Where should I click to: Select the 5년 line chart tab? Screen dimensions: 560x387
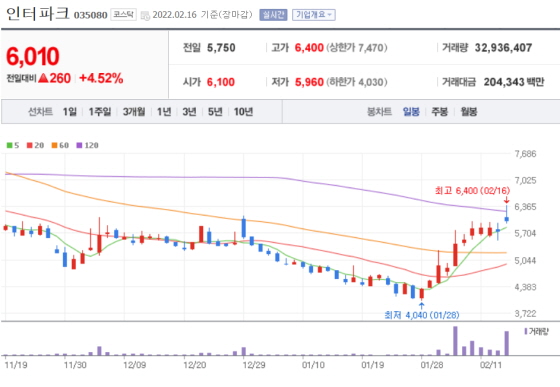tap(215, 112)
